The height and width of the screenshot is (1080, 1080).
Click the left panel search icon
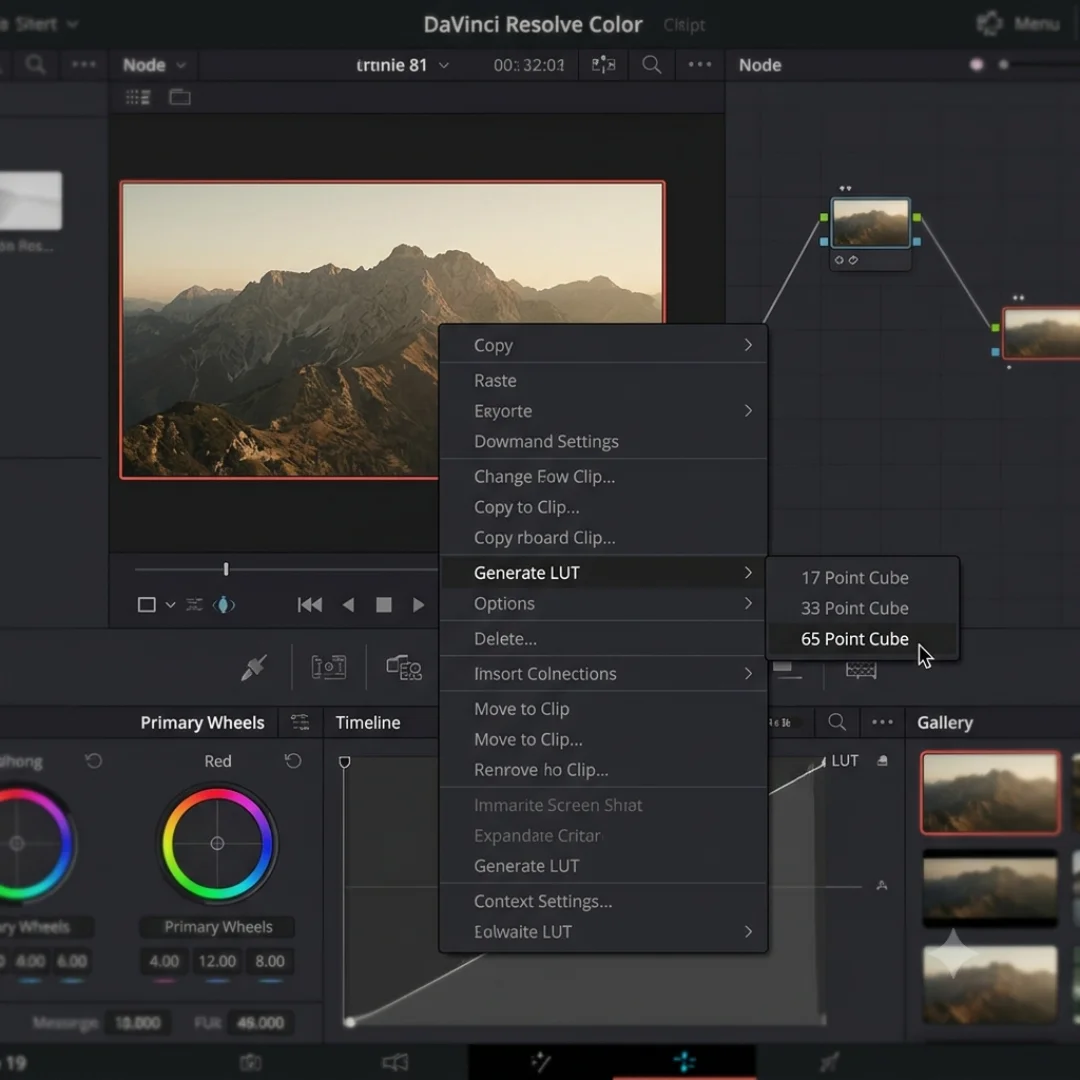pyautogui.click(x=35, y=65)
